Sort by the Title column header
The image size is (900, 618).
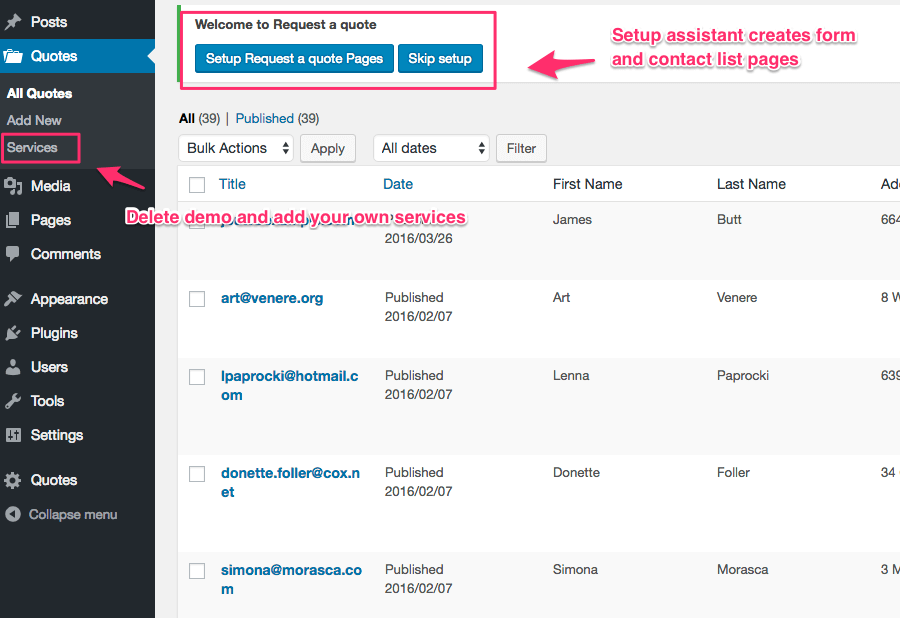click(x=232, y=184)
